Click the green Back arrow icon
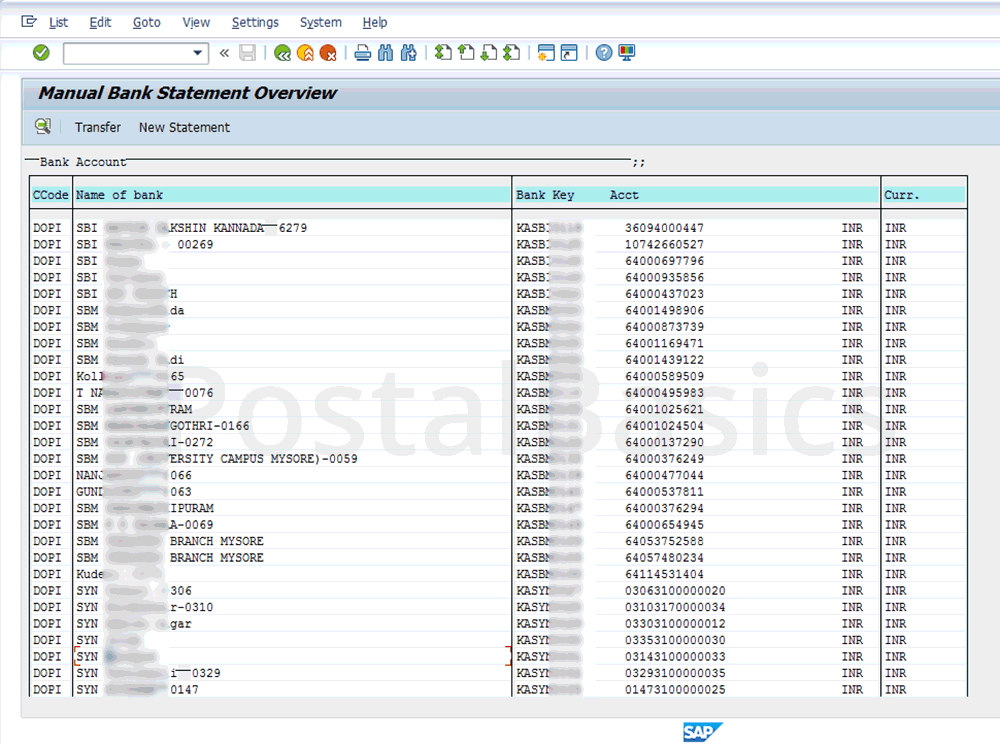This screenshot has width=1000, height=744. click(x=283, y=53)
